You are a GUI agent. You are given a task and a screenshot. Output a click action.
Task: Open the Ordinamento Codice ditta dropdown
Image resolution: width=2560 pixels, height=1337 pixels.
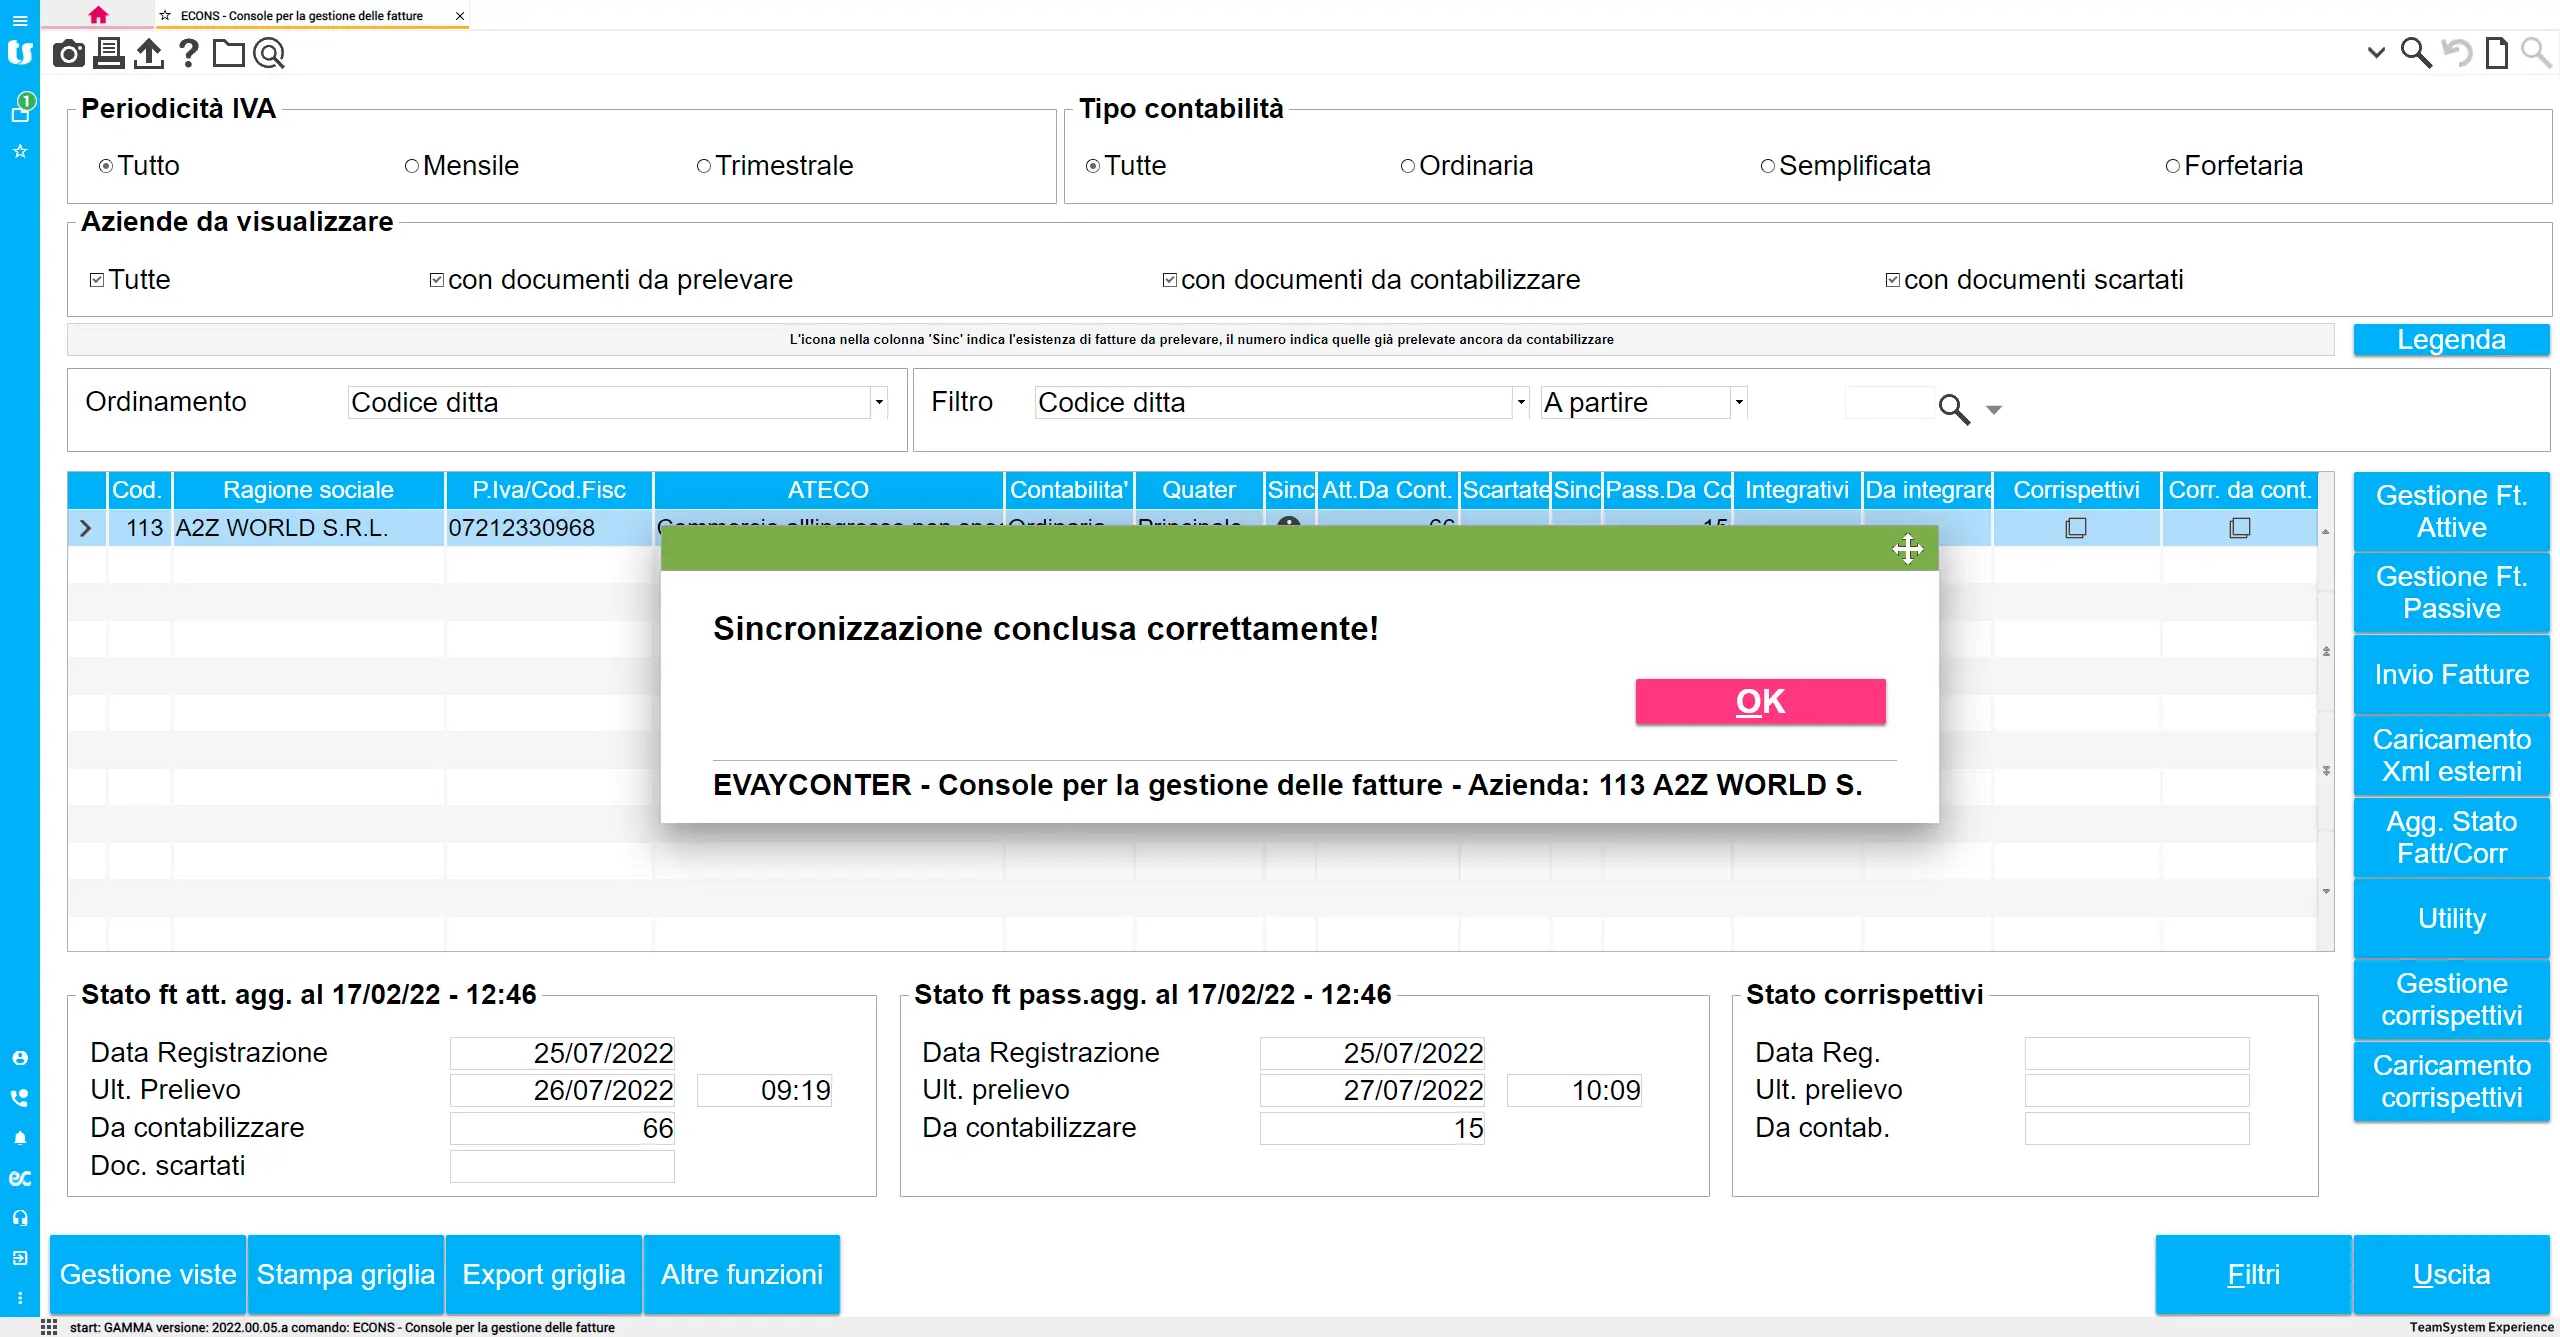[879, 402]
